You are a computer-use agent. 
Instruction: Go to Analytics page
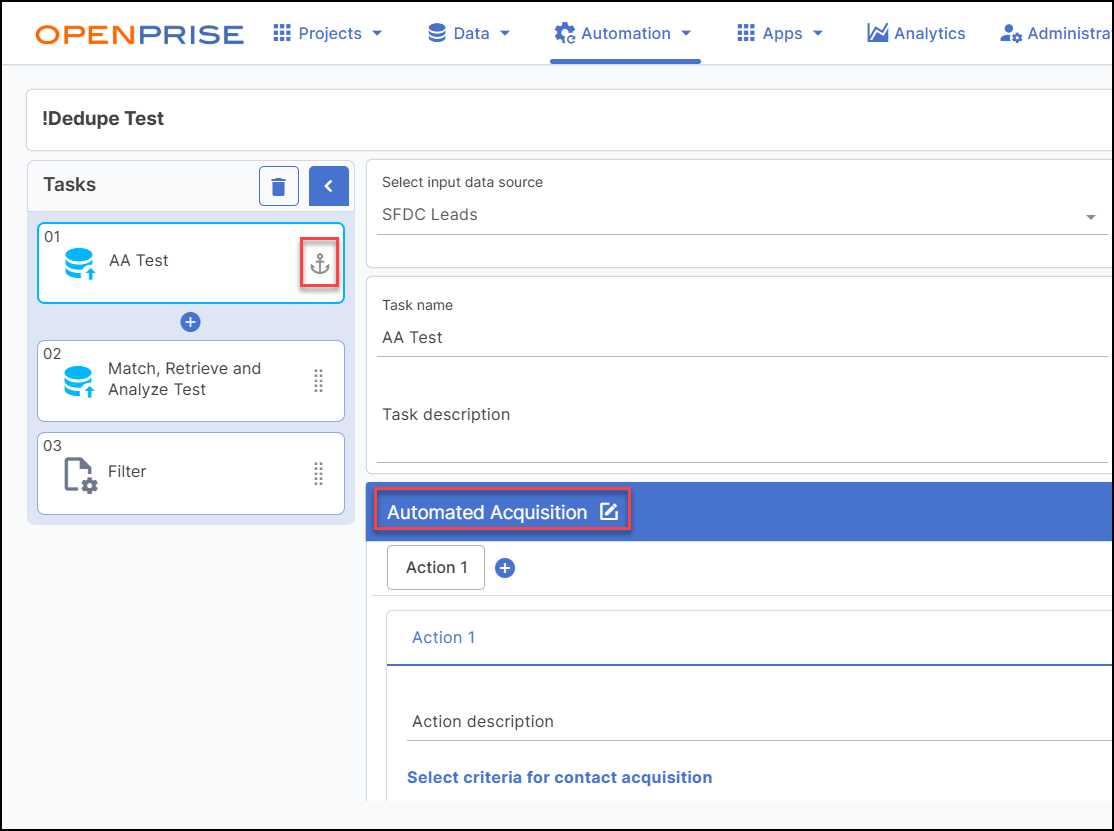(916, 34)
